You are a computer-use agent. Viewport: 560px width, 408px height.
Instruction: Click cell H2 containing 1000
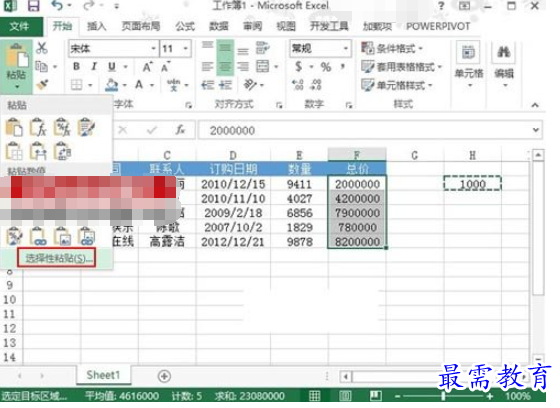click(472, 184)
